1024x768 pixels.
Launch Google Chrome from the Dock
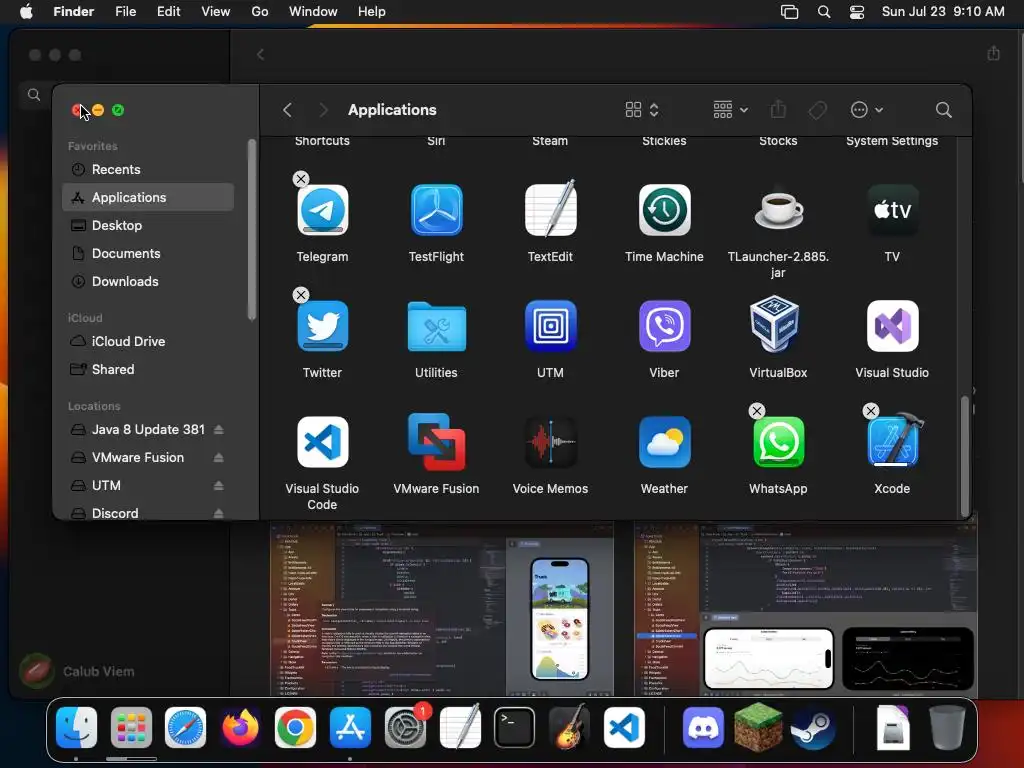click(295, 728)
